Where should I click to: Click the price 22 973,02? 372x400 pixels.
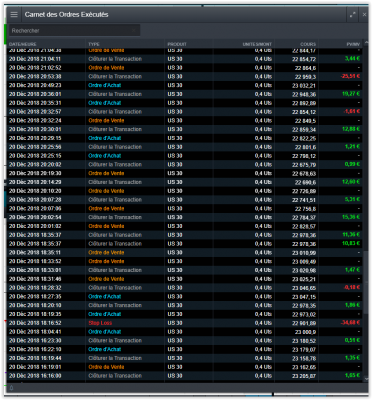tap(304, 314)
